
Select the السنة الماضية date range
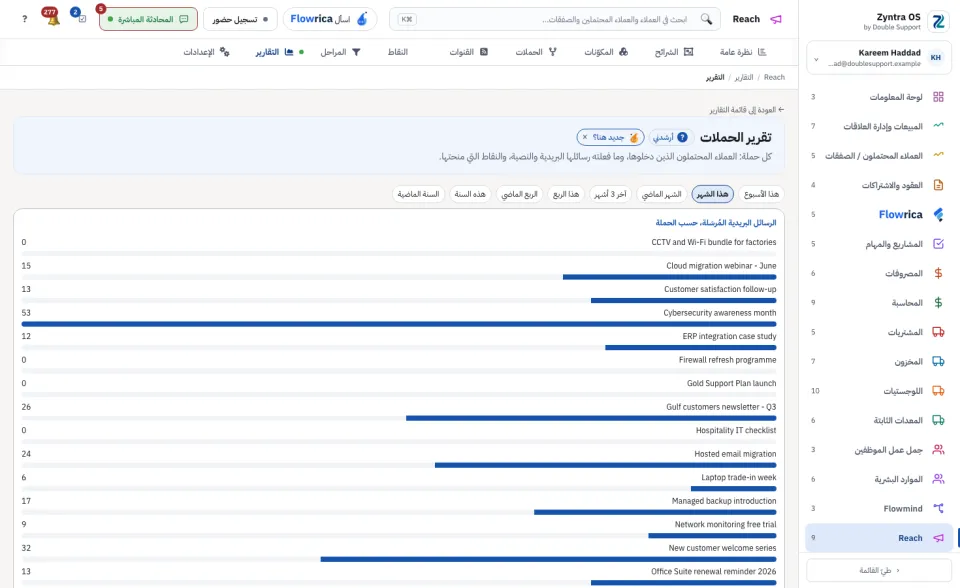(418, 194)
